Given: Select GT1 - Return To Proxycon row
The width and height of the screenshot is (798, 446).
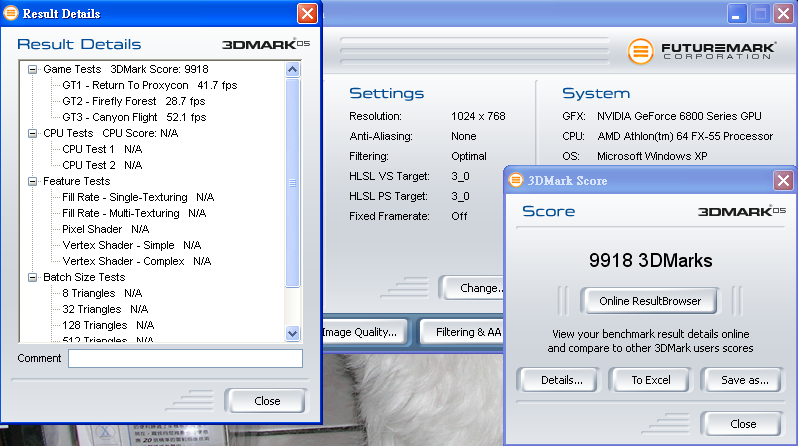Looking at the screenshot, I should 150,85.
